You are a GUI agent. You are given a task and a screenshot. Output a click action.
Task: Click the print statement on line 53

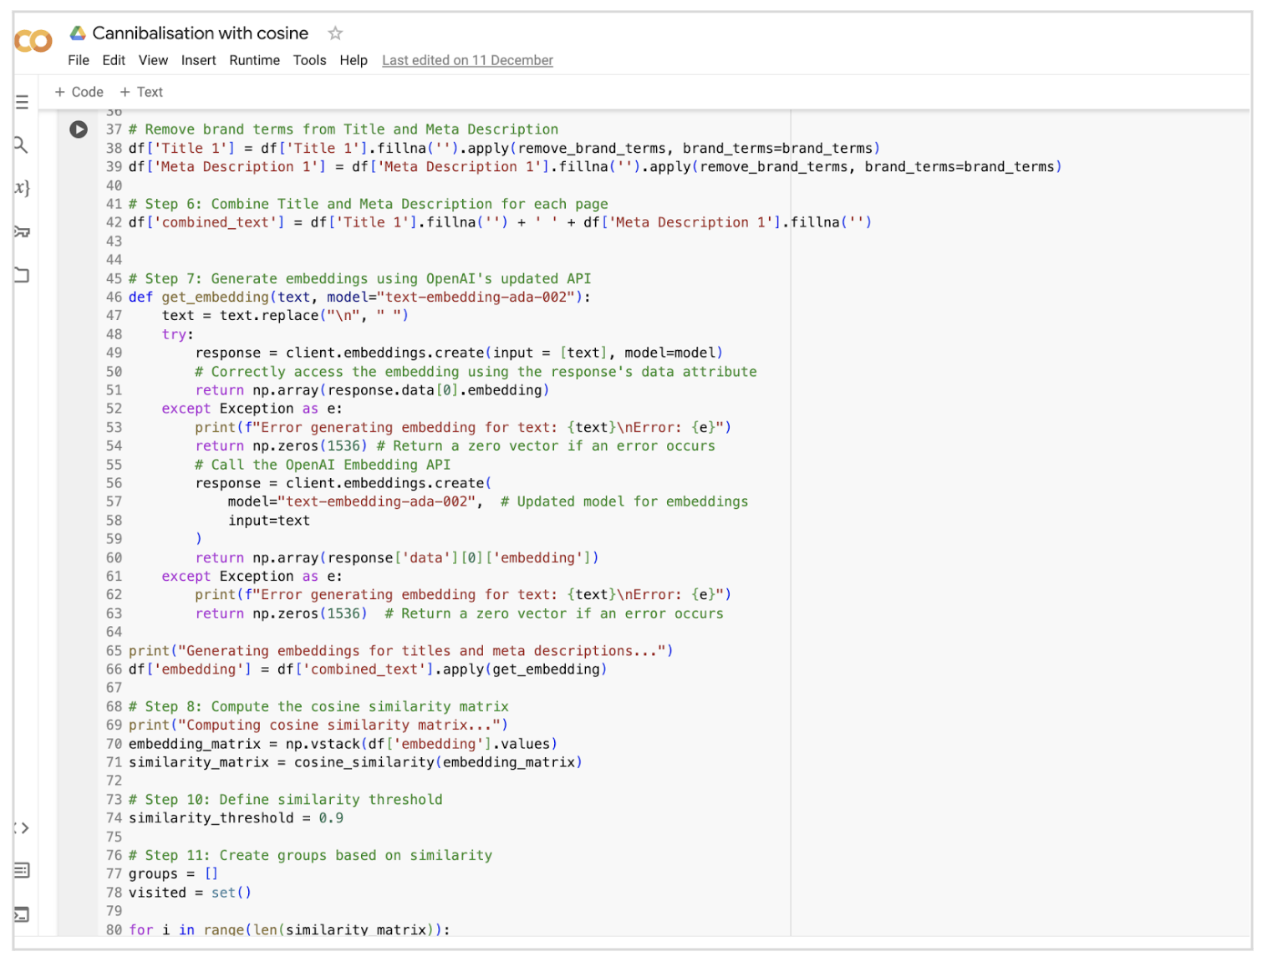click(x=463, y=427)
